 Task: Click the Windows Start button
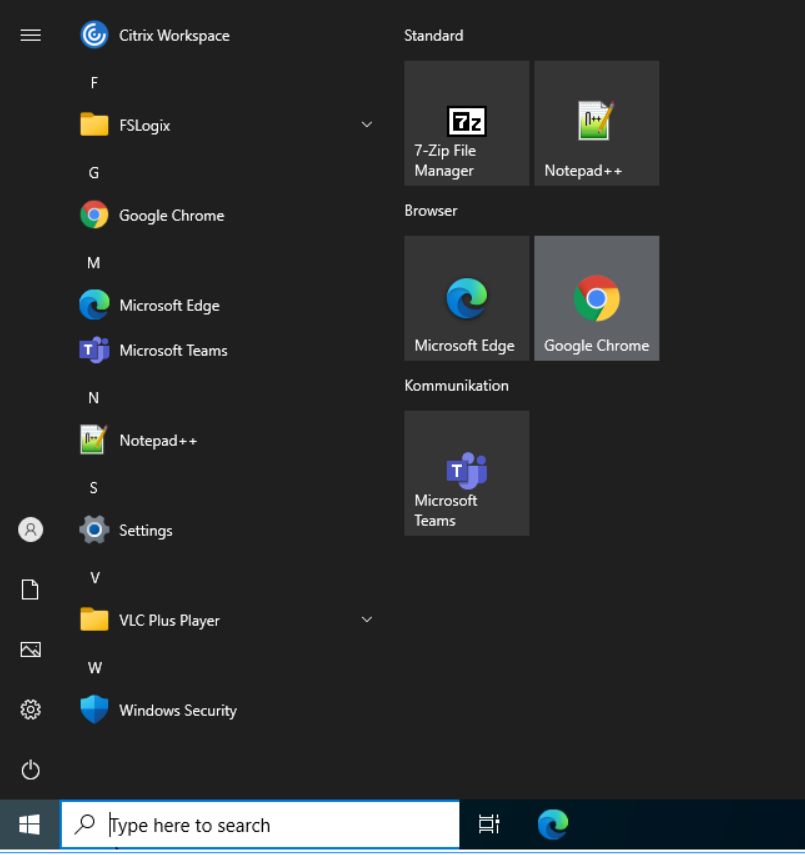point(29,824)
